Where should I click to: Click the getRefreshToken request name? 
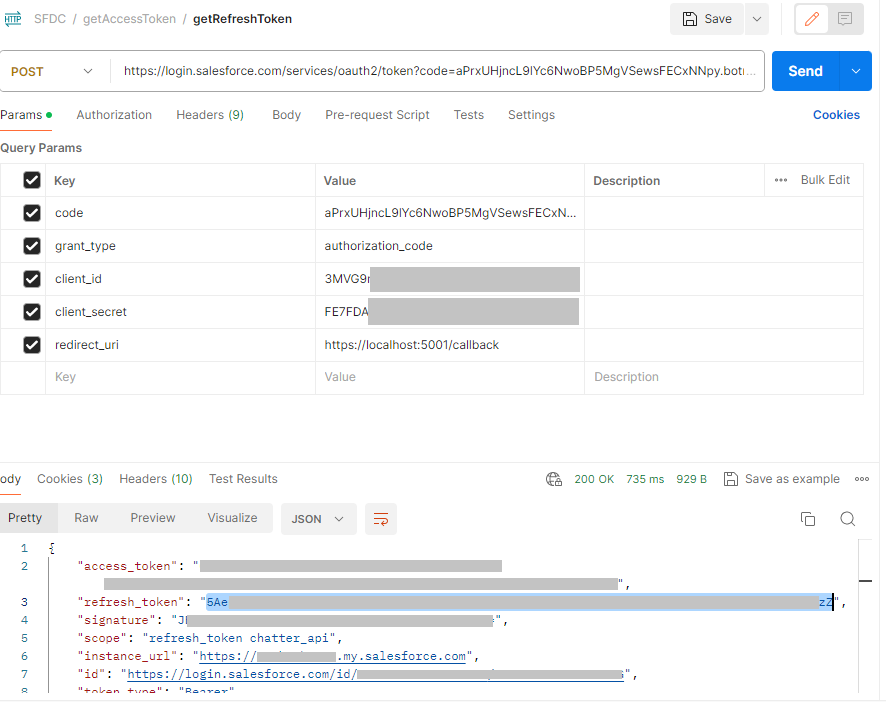[x=242, y=19]
